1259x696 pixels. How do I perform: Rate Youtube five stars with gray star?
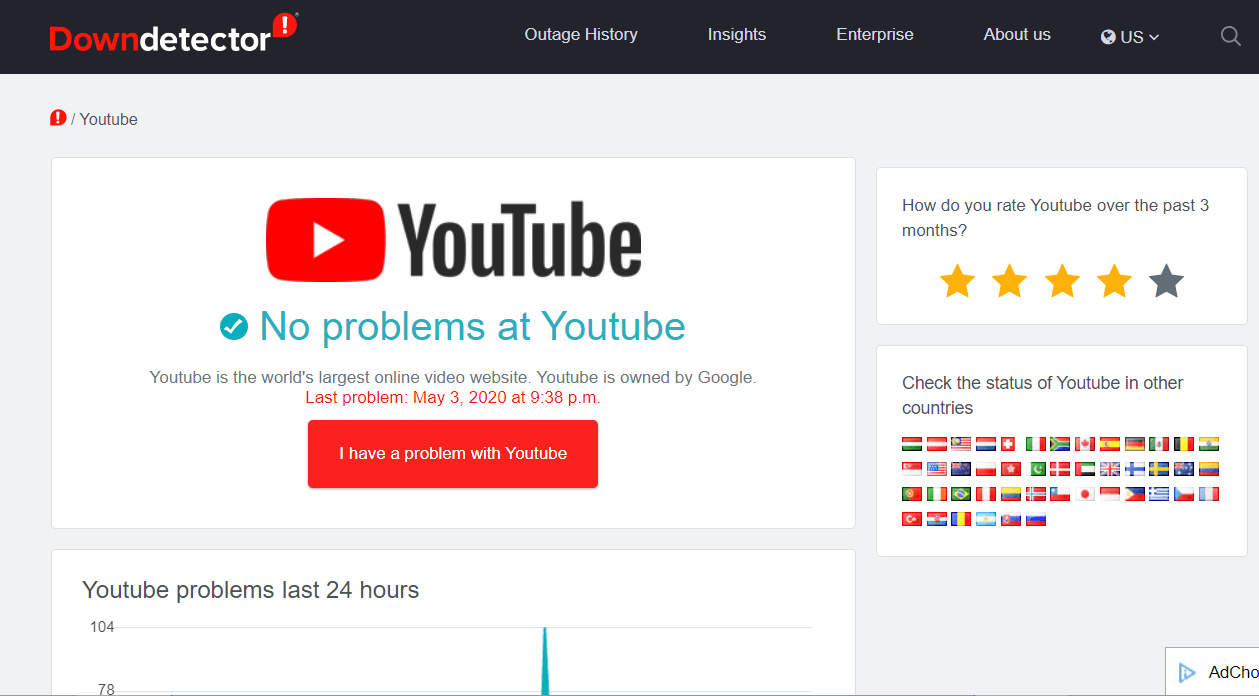pos(1166,281)
